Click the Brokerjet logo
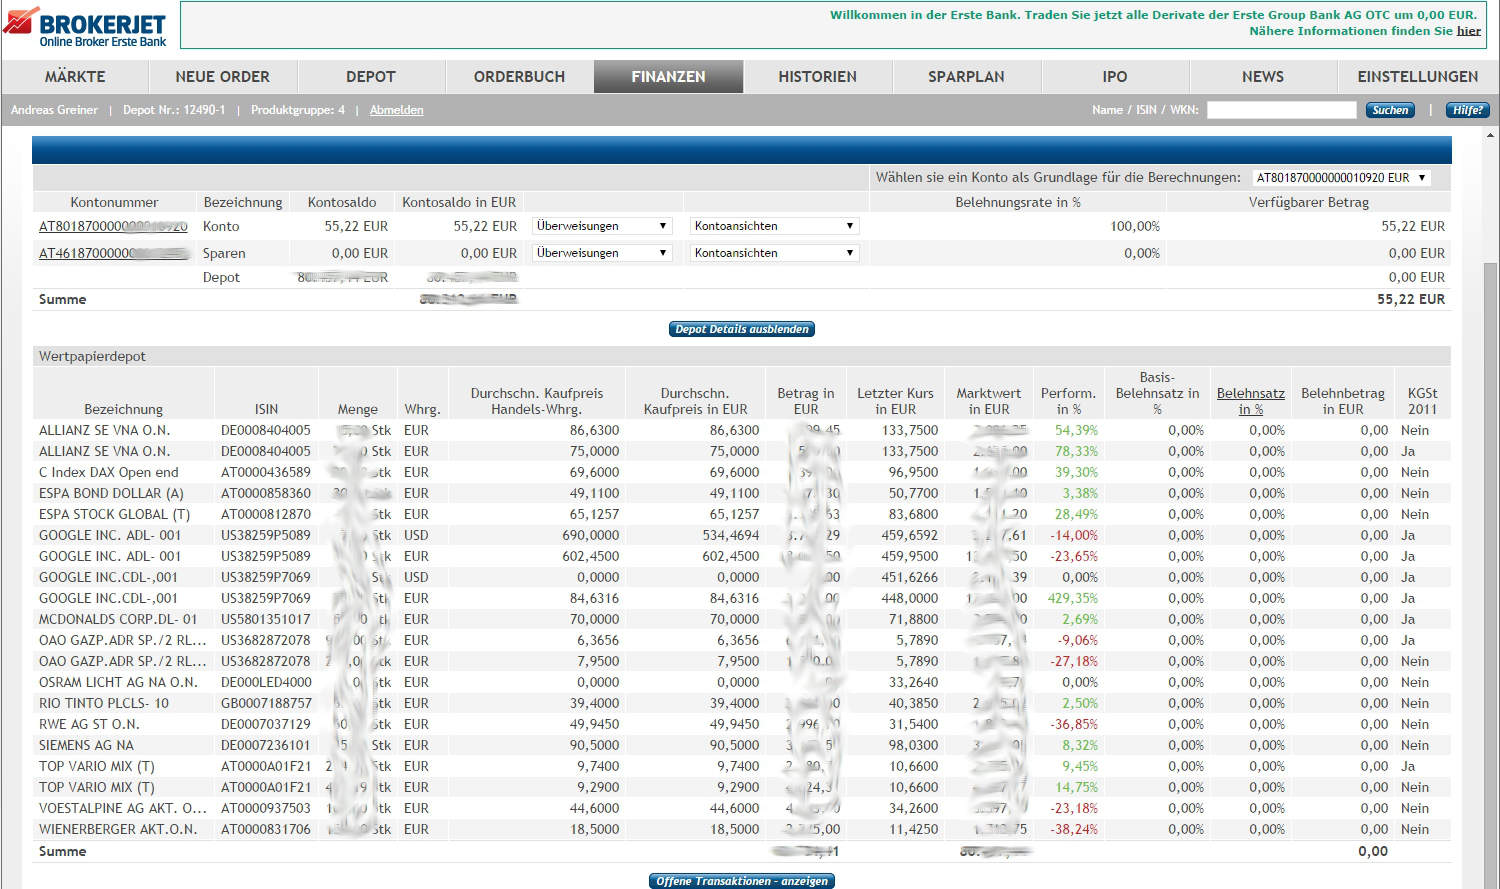 pos(86,26)
